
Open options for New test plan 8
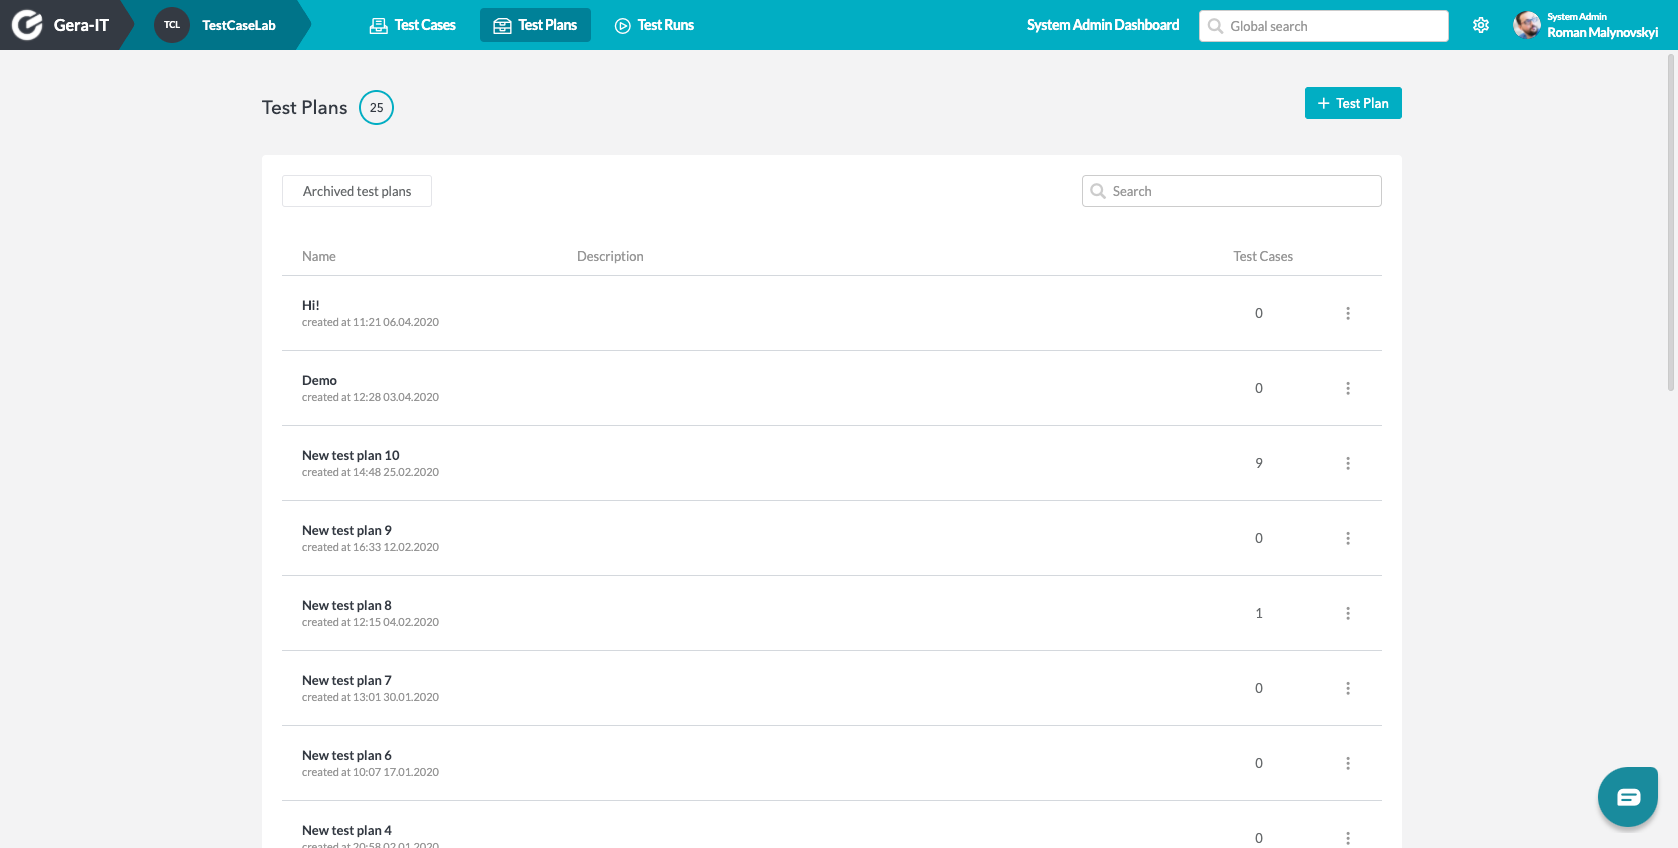[x=1348, y=613]
